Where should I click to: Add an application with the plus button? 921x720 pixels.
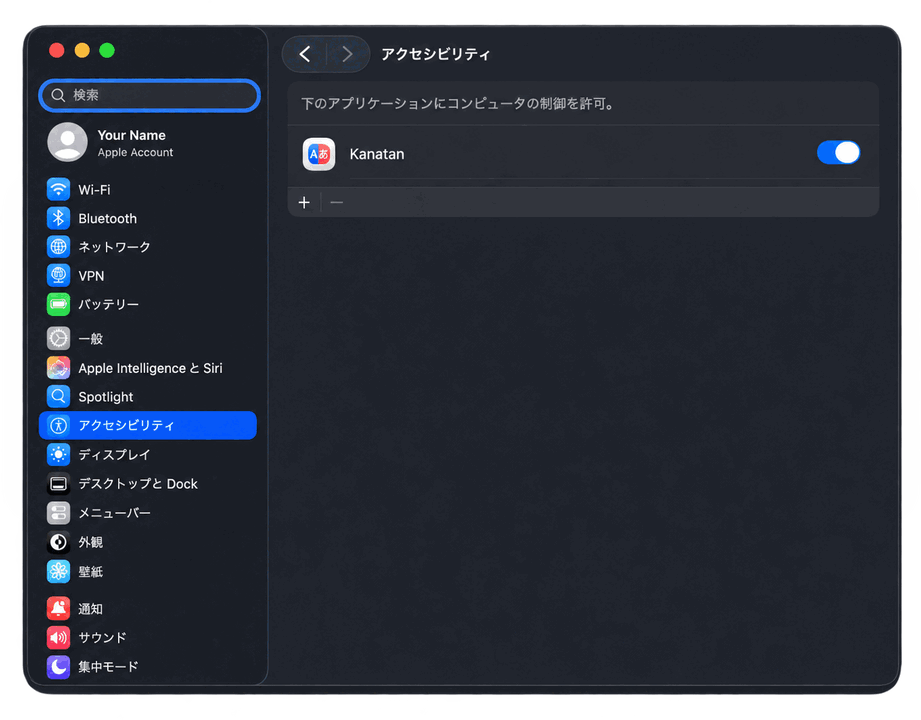(304, 203)
